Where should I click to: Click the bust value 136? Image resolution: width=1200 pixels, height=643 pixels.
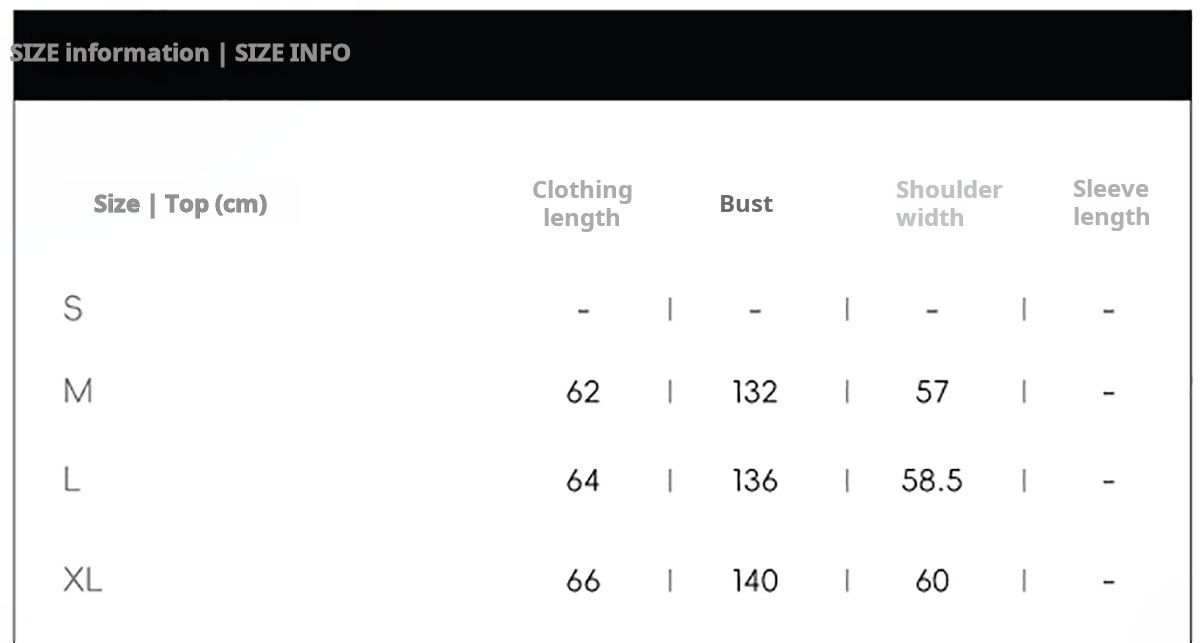coord(754,481)
